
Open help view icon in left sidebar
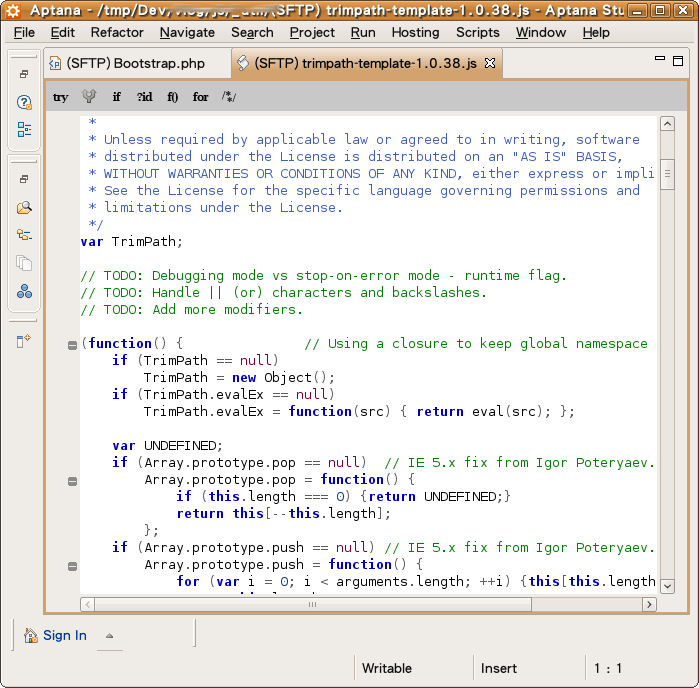tap(24, 103)
